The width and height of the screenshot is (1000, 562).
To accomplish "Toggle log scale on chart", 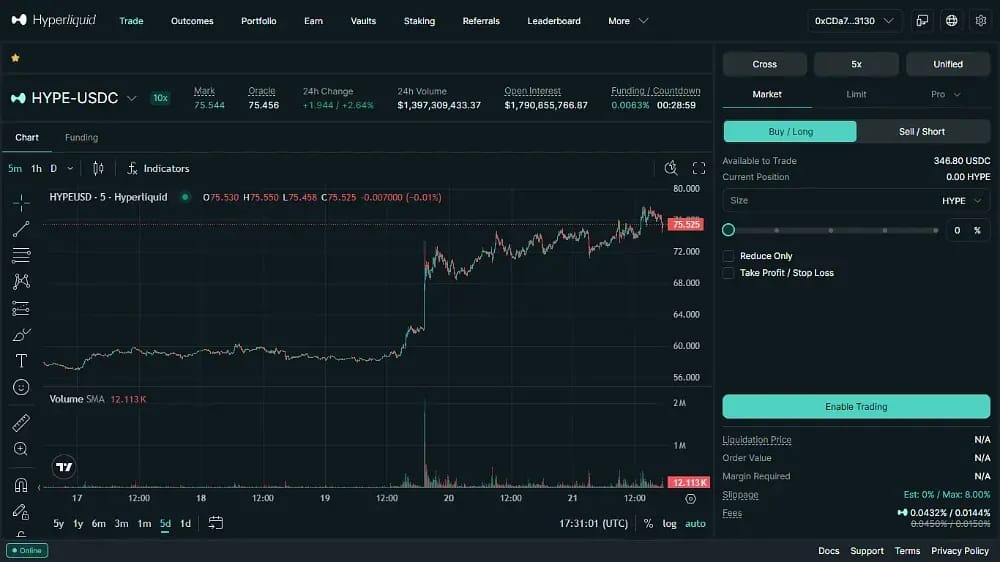I will tap(669, 524).
